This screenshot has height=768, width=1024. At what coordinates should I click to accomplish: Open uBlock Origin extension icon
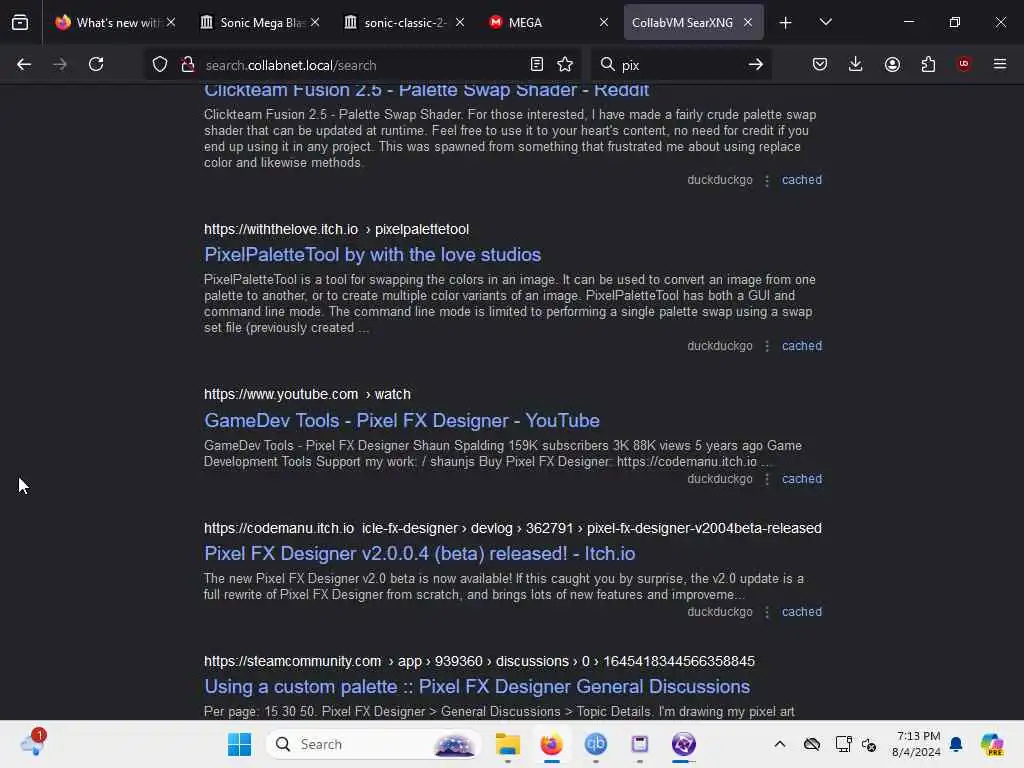click(964, 64)
